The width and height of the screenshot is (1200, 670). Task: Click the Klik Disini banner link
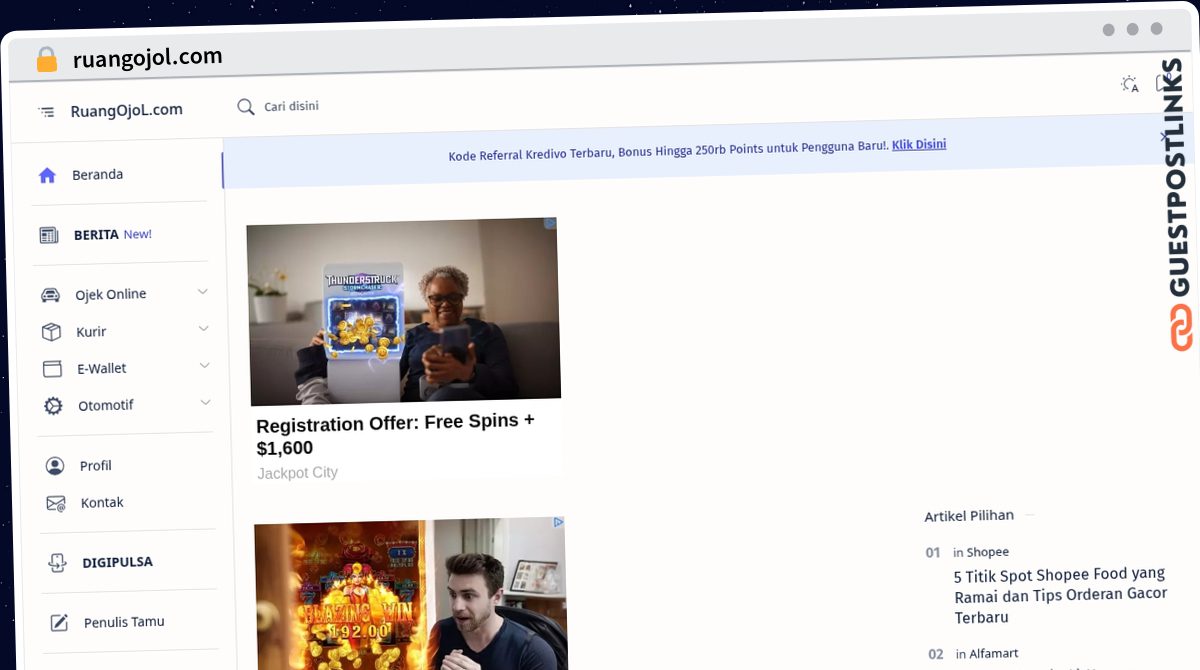(x=919, y=144)
